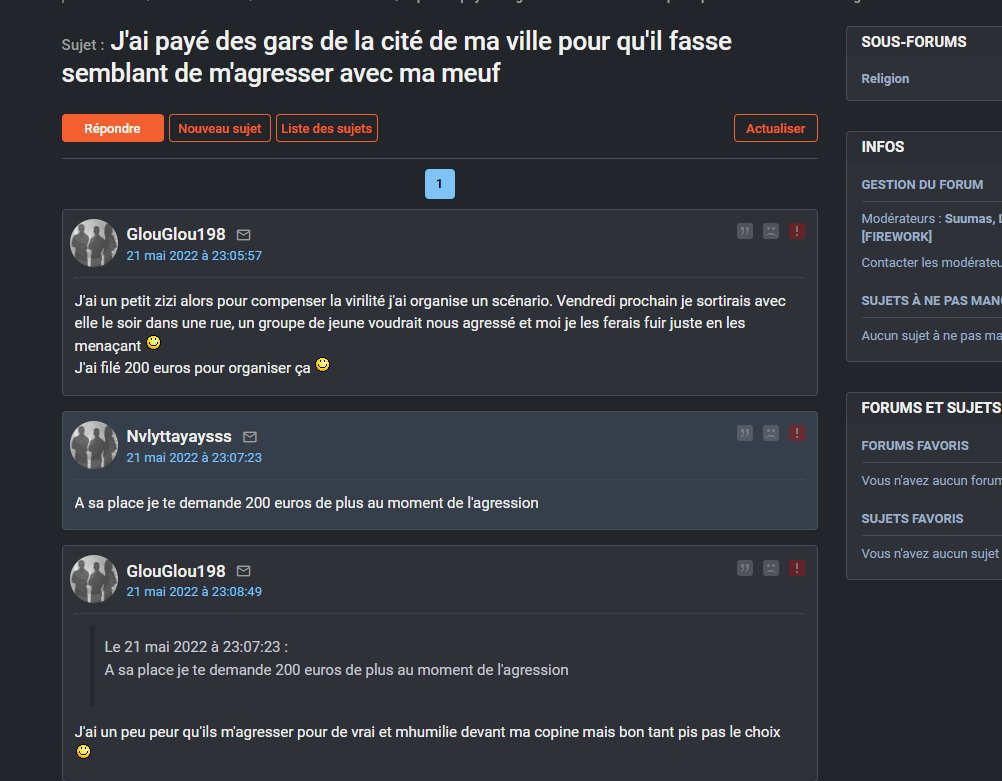Screen dimensions: 1002x781
Task: Open the Religion sub-forum link
Action: [x=885, y=79]
